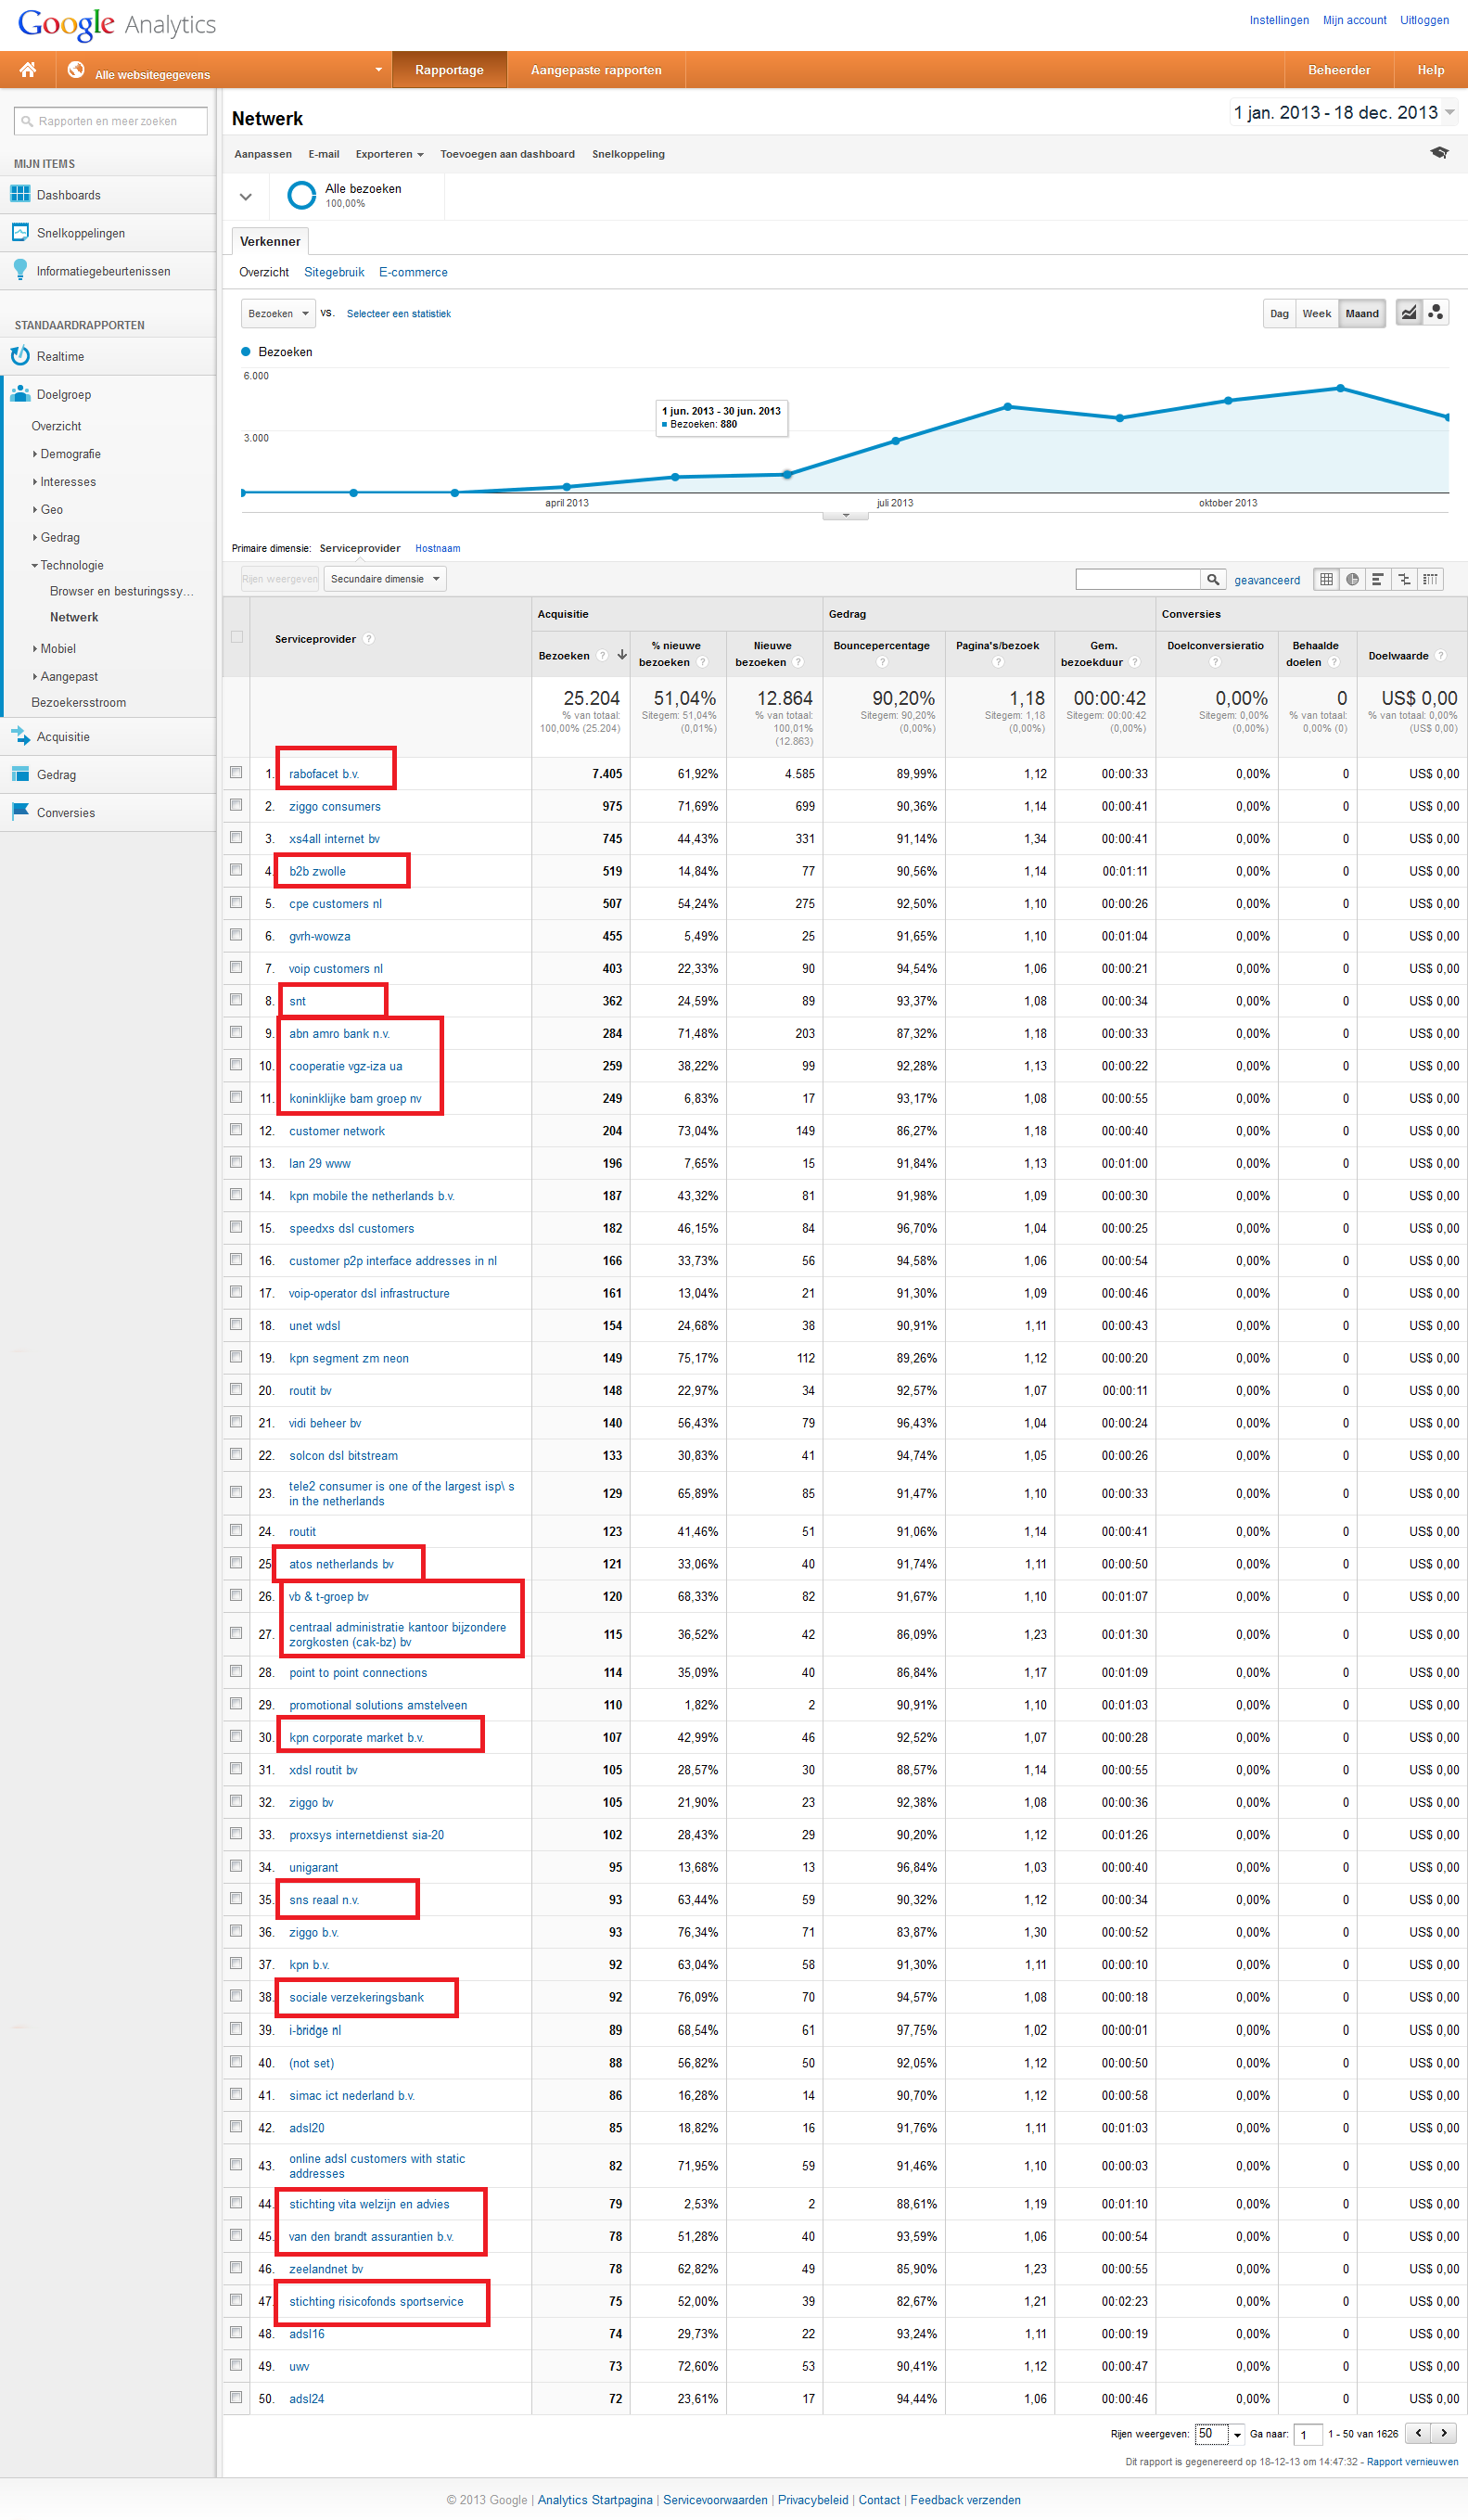Tick the select-all checkbox in table header
Viewport: 1468px width, 2520px height.
(237, 637)
